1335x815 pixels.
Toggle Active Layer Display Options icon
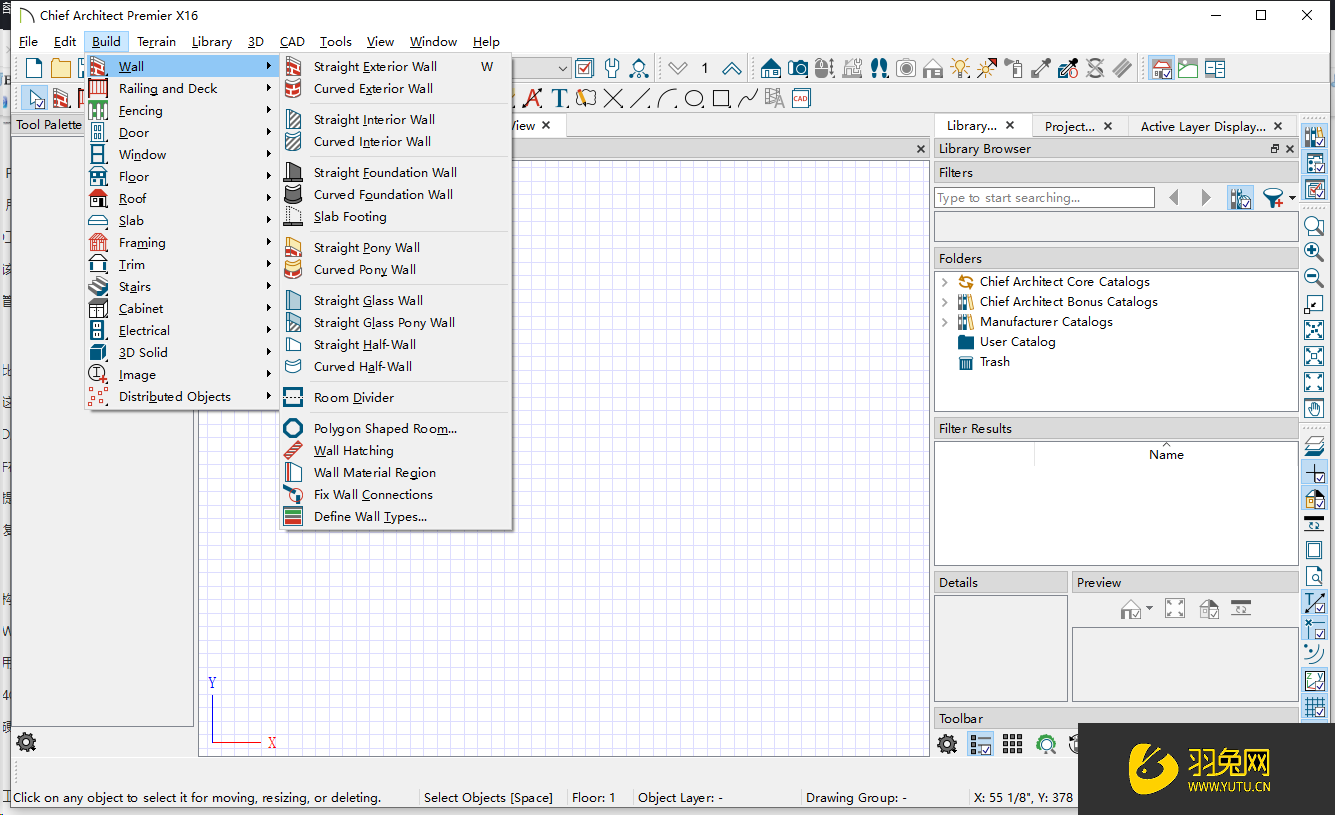coord(1314,190)
